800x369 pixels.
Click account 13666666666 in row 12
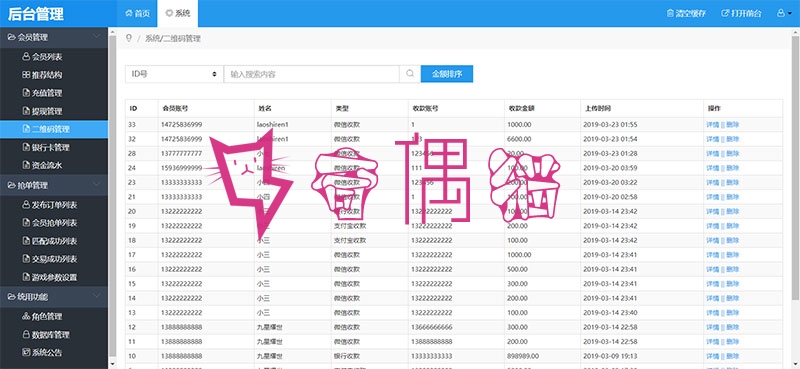pyautogui.click(x=431, y=327)
